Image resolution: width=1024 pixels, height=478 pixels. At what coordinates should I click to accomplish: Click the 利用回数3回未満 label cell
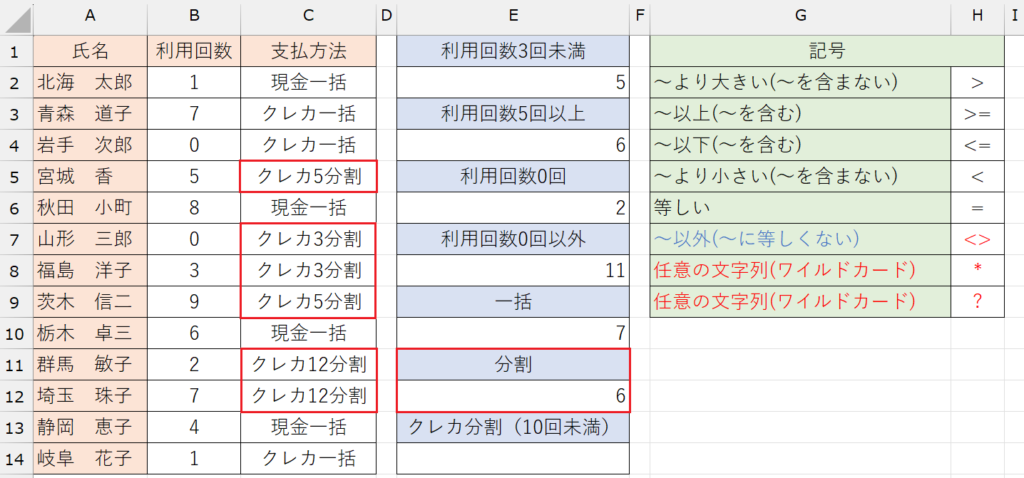pos(513,50)
